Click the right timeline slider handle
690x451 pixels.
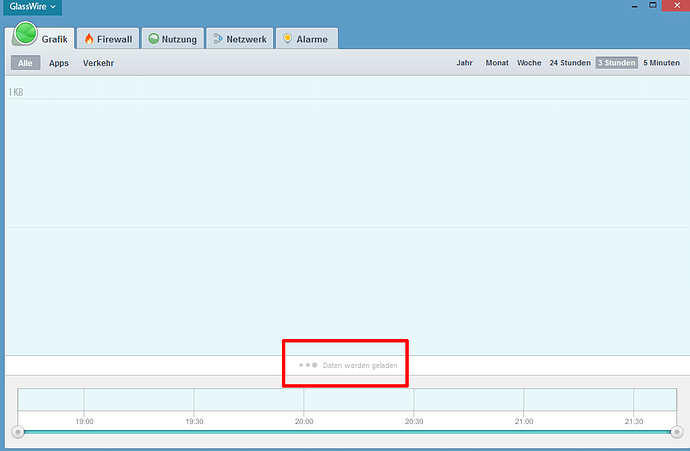click(677, 432)
